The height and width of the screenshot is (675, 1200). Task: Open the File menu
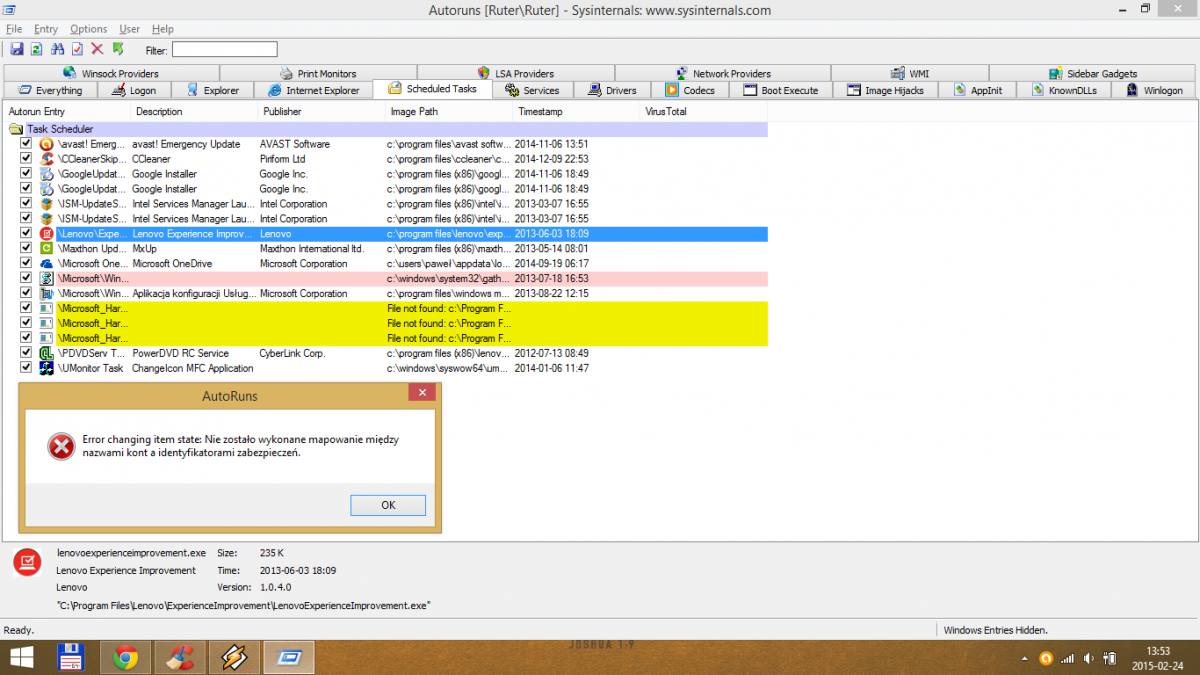(x=14, y=29)
